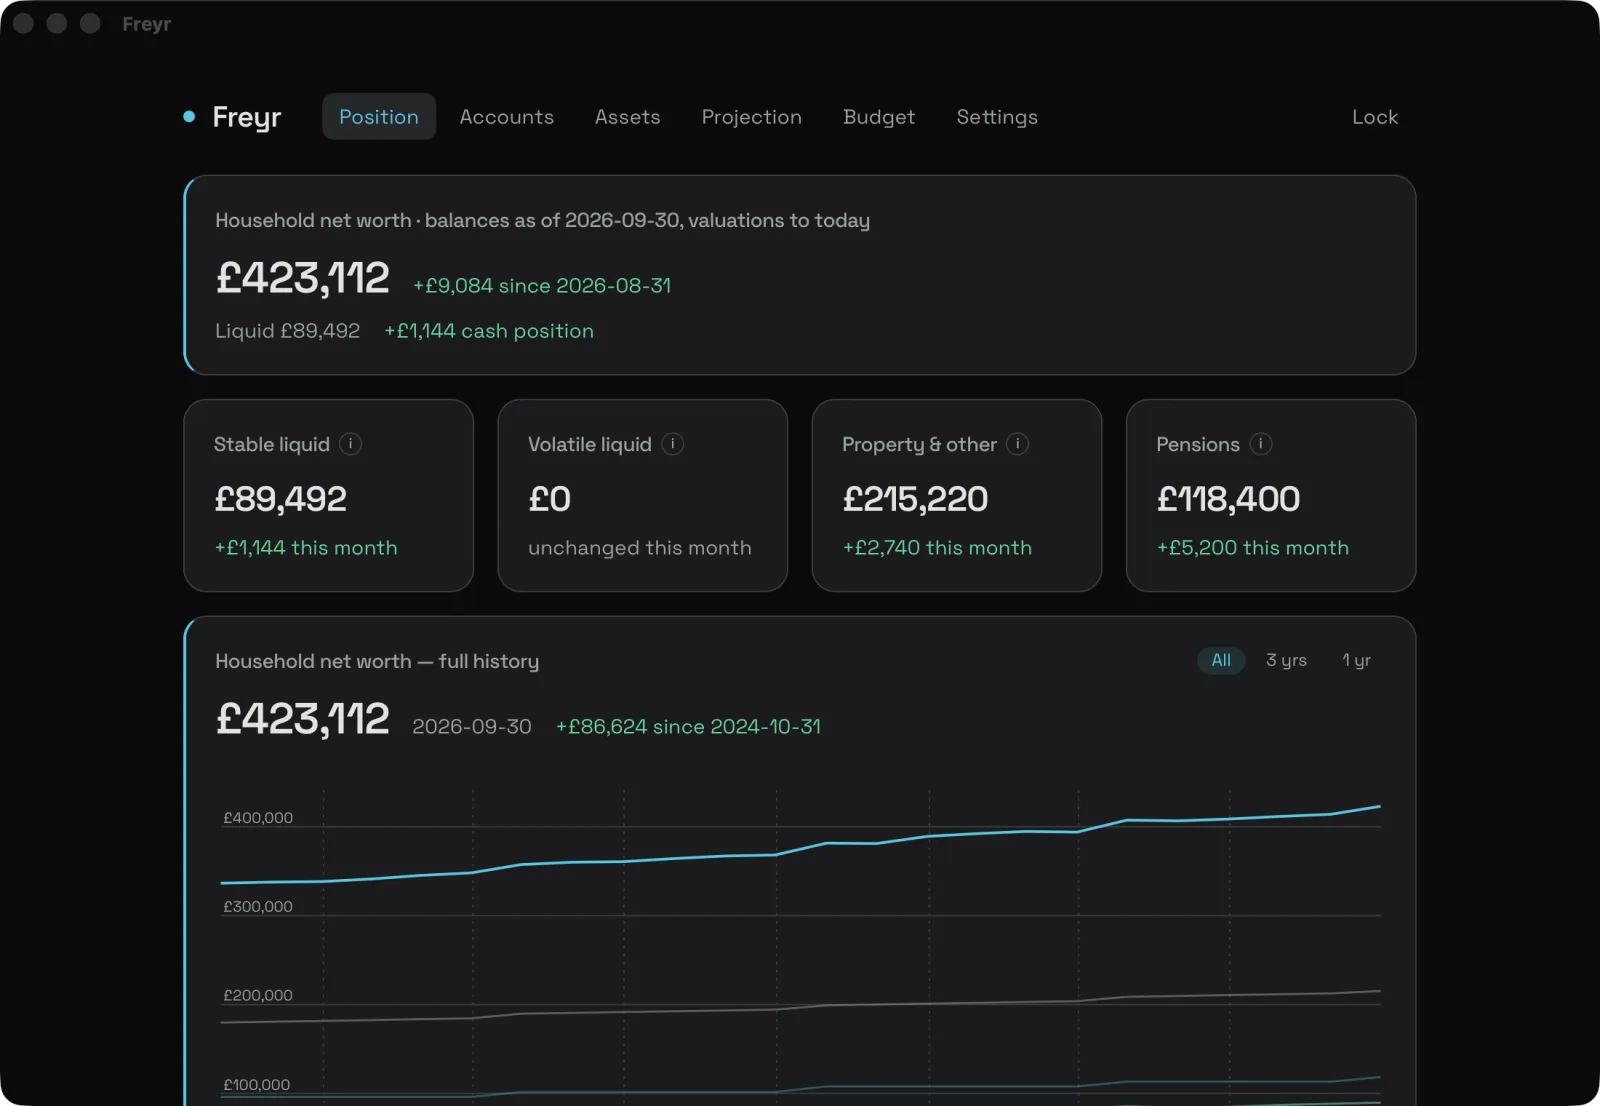Click the top summary £423,112 net worth figure
1600x1106 pixels.
(302, 278)
